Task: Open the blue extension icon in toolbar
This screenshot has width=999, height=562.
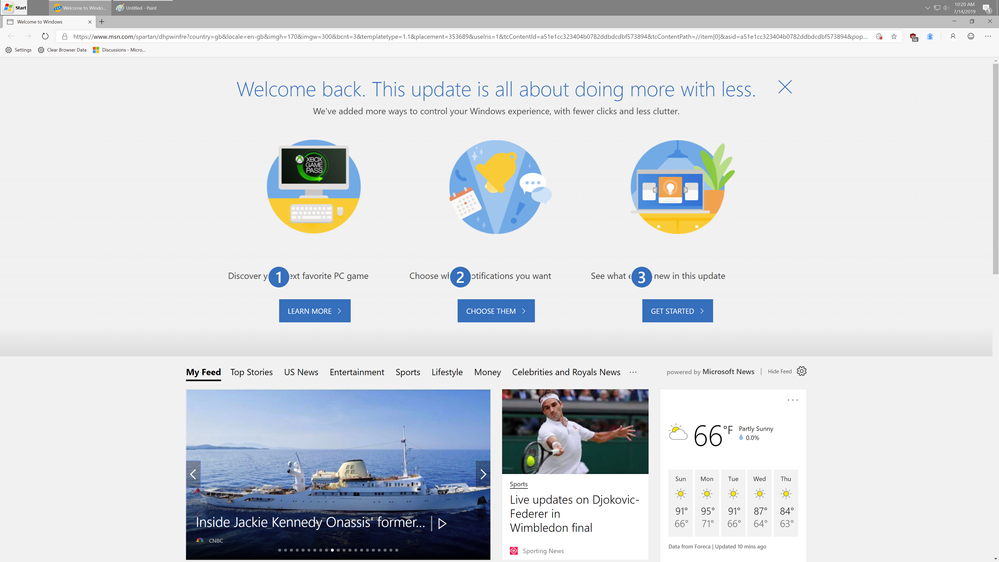Action: point(930,36)
